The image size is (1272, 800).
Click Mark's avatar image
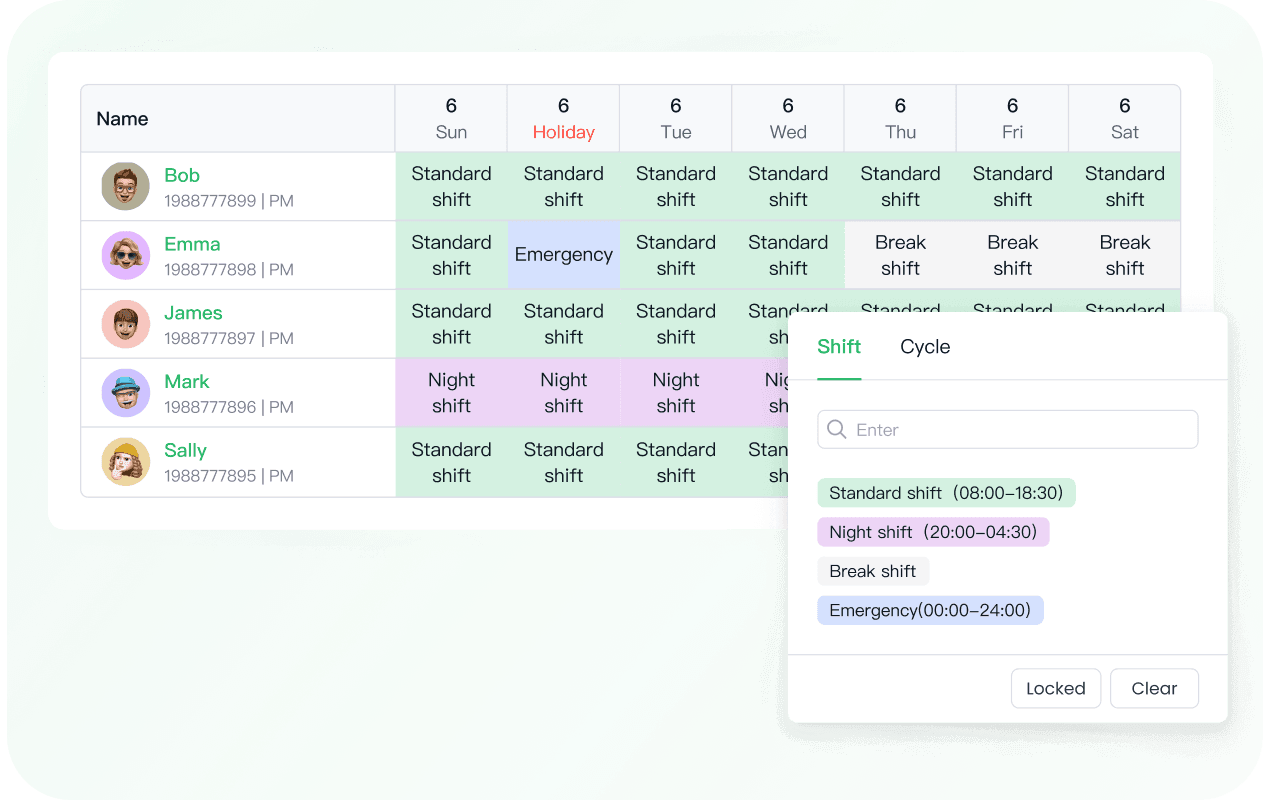point(125,392)
